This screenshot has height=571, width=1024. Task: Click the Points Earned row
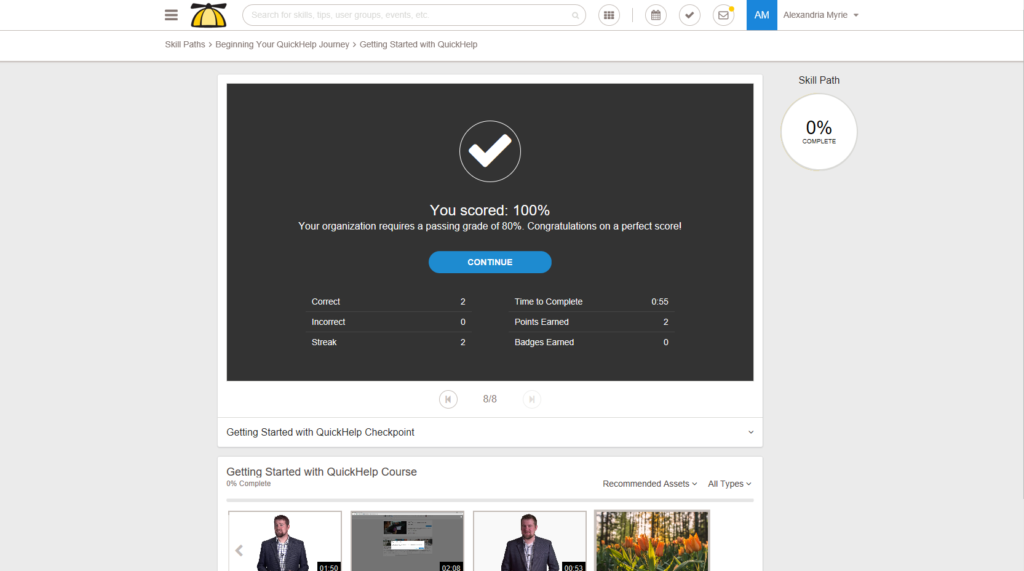coord(591,322)
